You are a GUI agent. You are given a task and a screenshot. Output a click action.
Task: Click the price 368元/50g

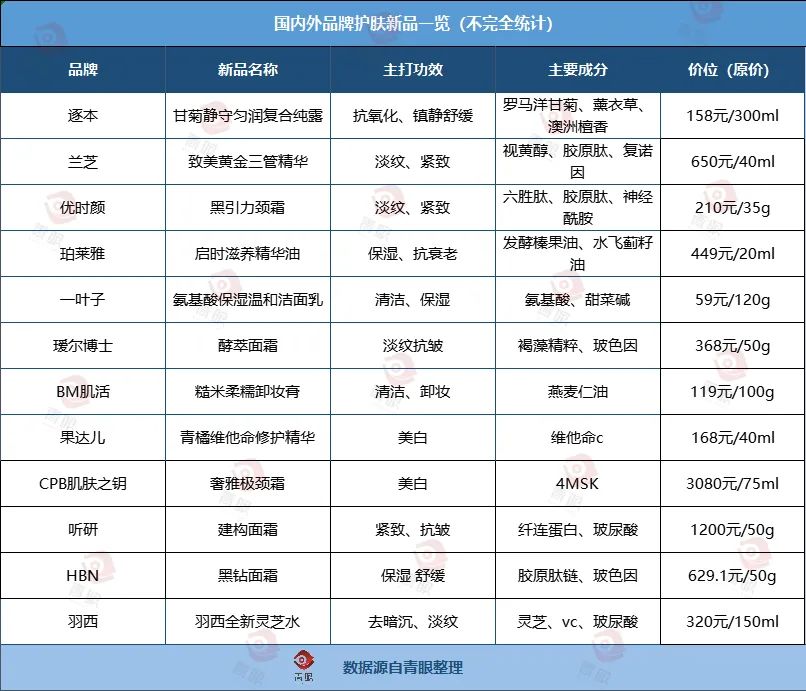point(732,346)
